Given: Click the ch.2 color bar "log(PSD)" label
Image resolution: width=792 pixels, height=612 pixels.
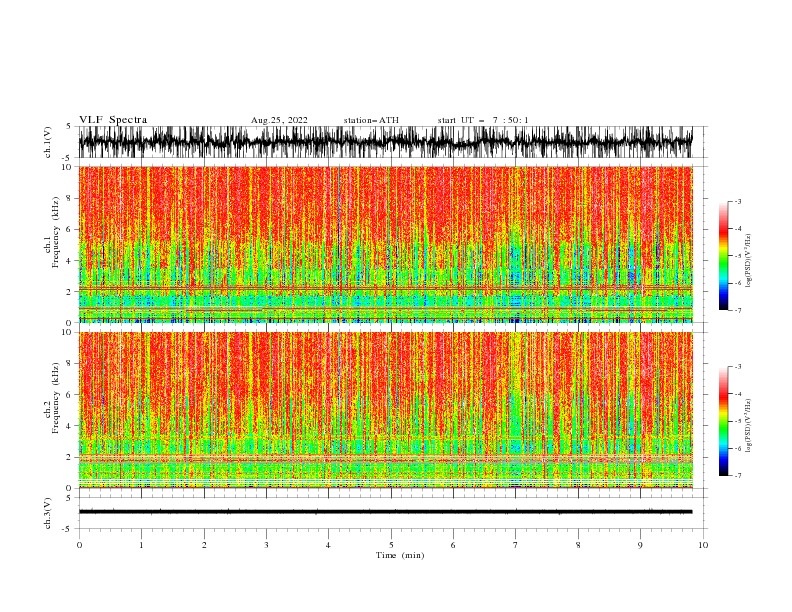Looking at the screenshot, I should pos(749,426).
